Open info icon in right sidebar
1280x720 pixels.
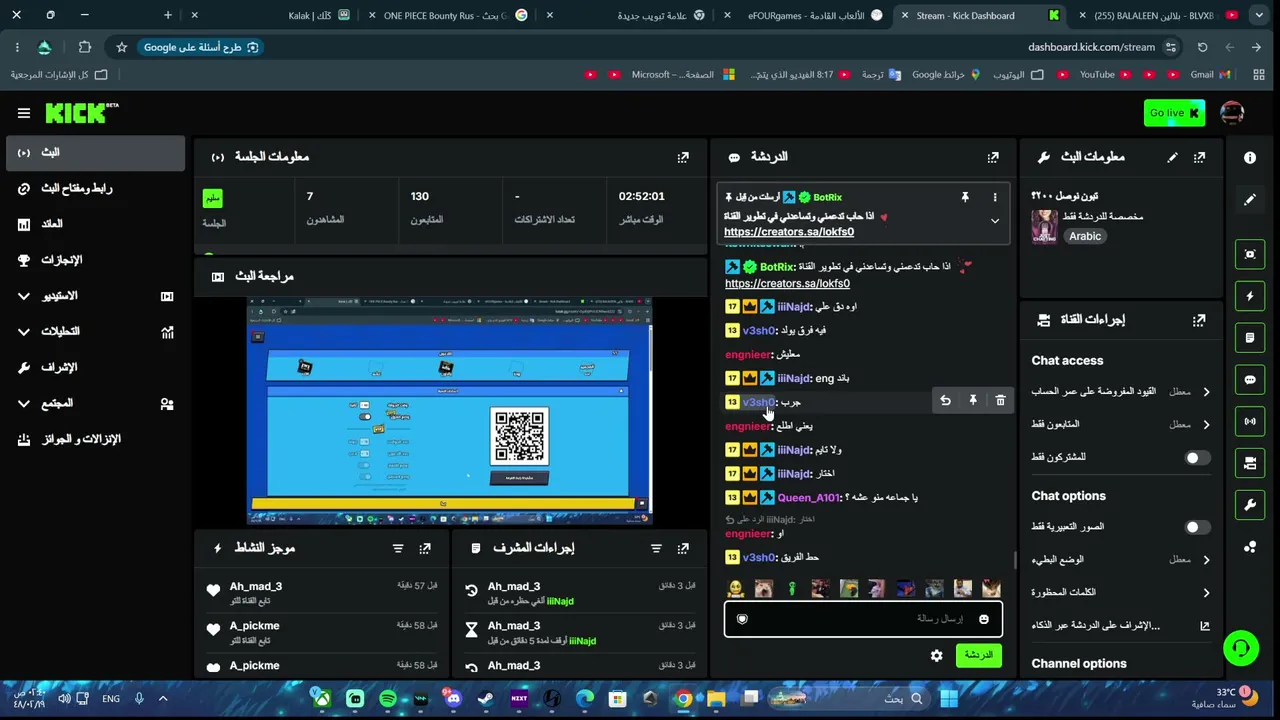coord(1250,157)
